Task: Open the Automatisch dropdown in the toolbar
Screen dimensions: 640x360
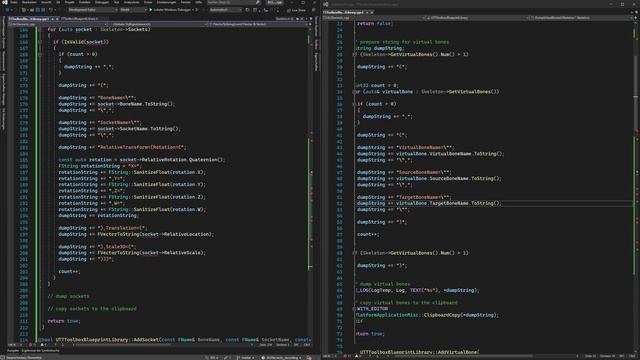Action: tap(225, 9)
